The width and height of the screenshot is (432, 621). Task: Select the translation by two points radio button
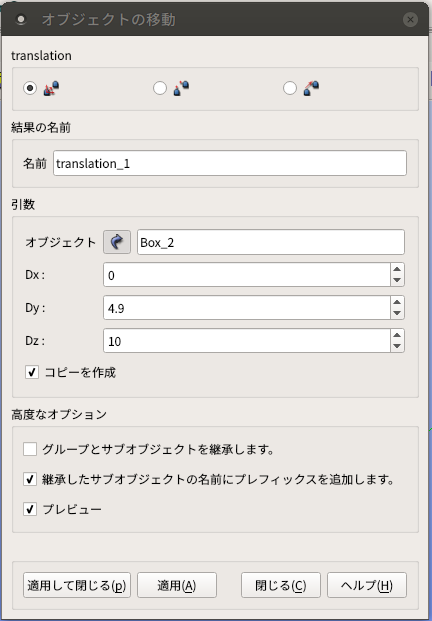pyautogui.click(x=160, y=88)
